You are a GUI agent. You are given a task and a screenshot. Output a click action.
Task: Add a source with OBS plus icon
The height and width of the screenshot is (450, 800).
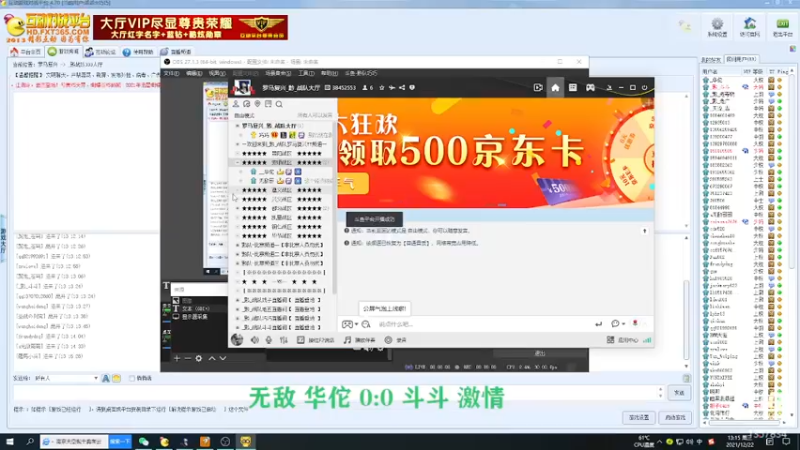177,358
